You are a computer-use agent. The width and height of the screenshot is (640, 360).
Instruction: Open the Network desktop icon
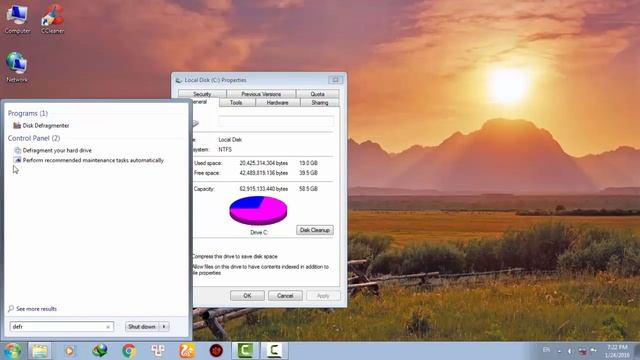coord(17,67)
